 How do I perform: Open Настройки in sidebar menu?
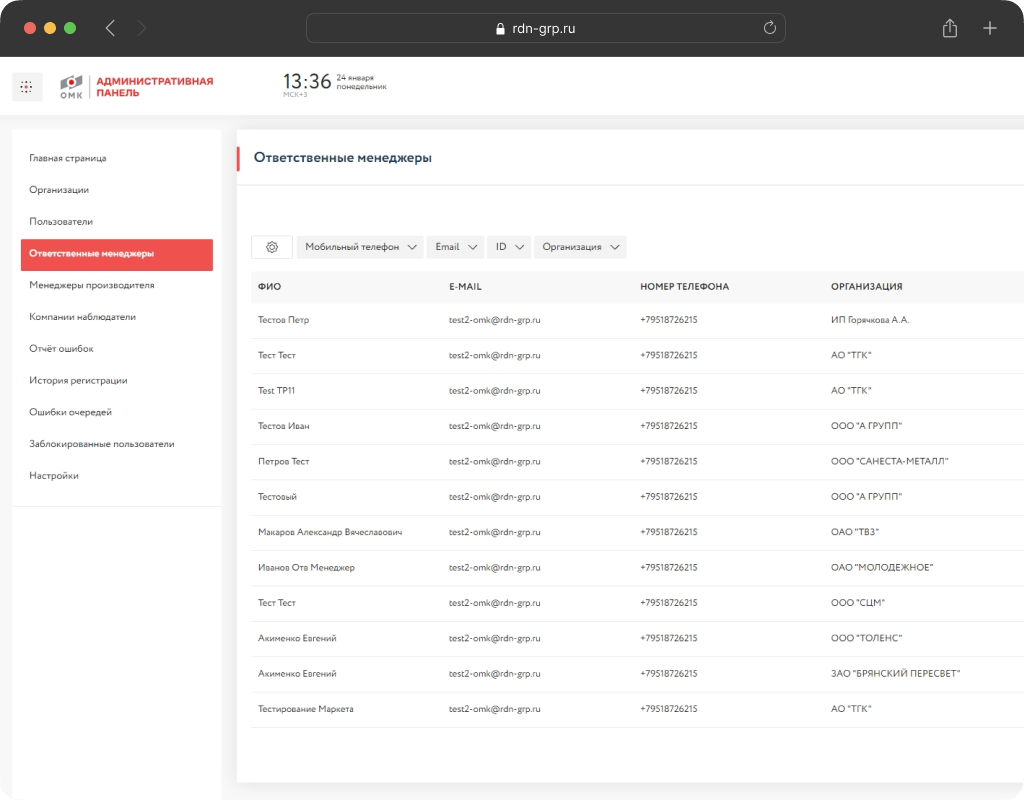(x=54, y=476)
